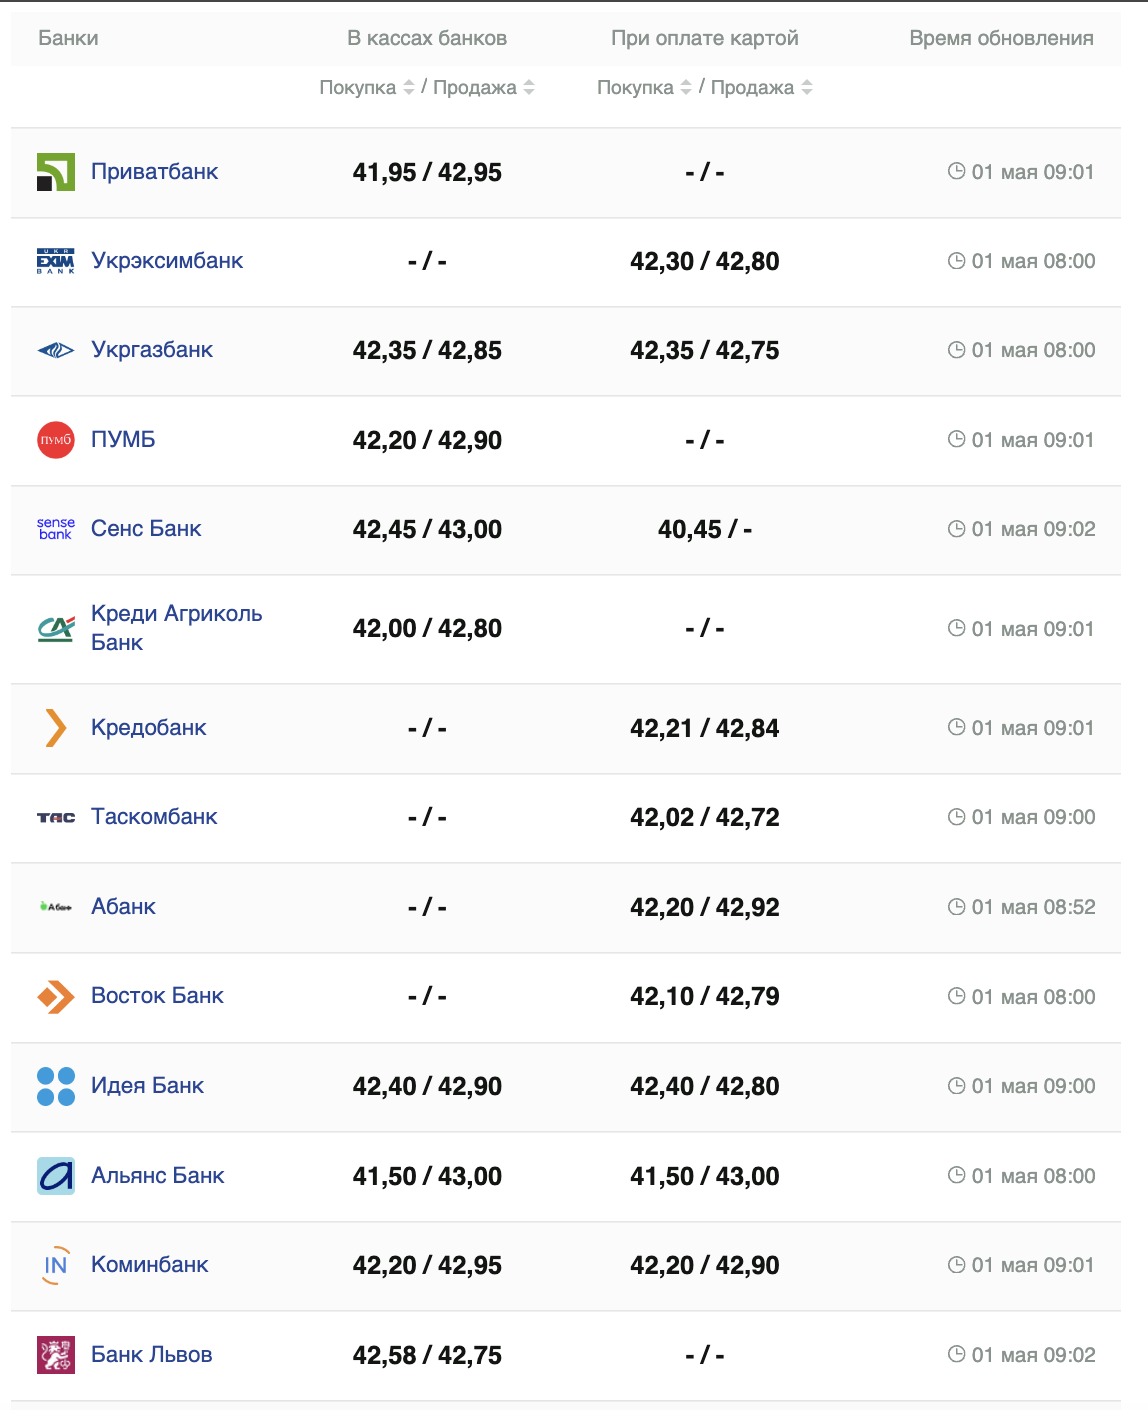Click the Абанк name link

click(x=123, y=907)
